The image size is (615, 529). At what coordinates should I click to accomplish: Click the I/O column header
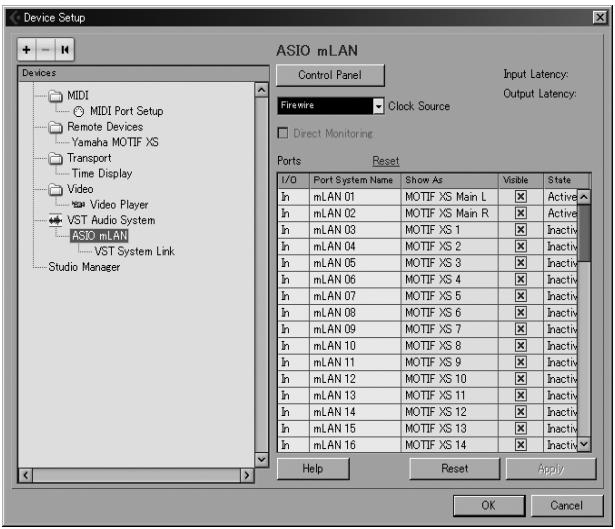click(x=293, y=180)
